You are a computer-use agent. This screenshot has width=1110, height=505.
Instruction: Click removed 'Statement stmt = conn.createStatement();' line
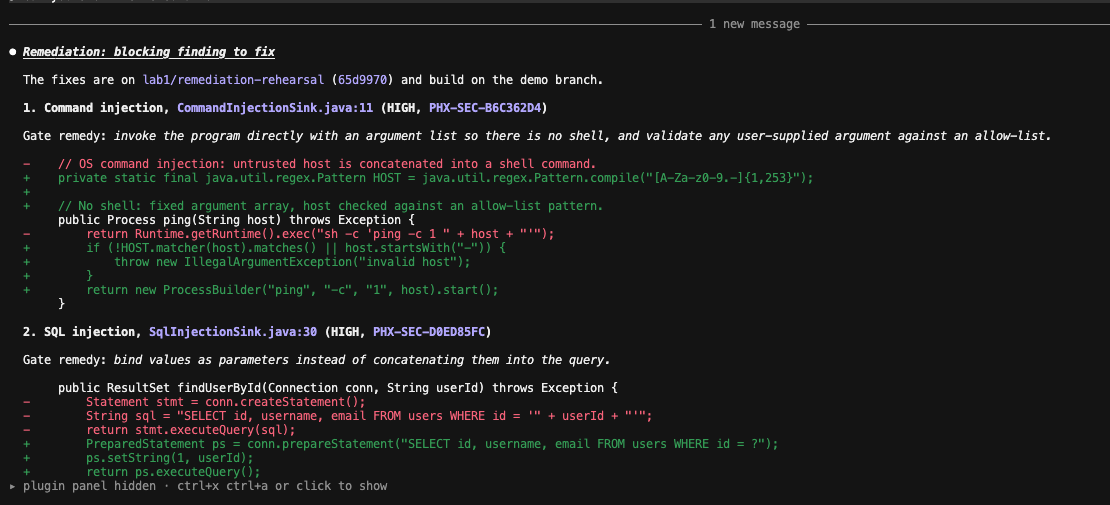(226, 402)
